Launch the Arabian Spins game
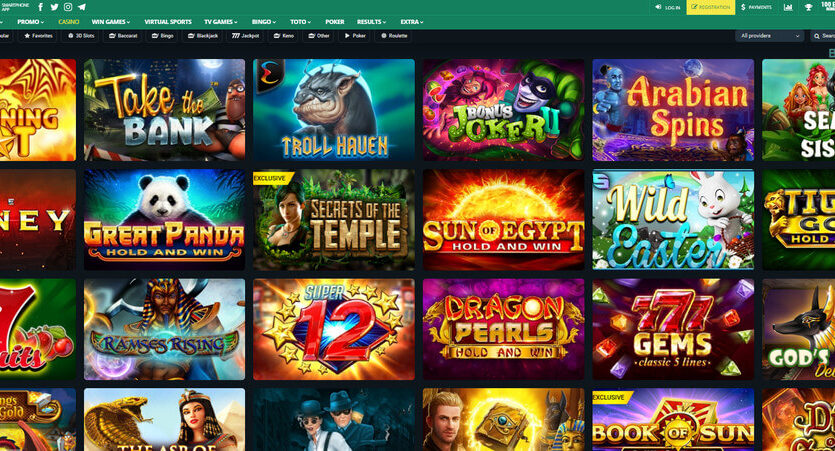835x451 pixels. (673, 110)
